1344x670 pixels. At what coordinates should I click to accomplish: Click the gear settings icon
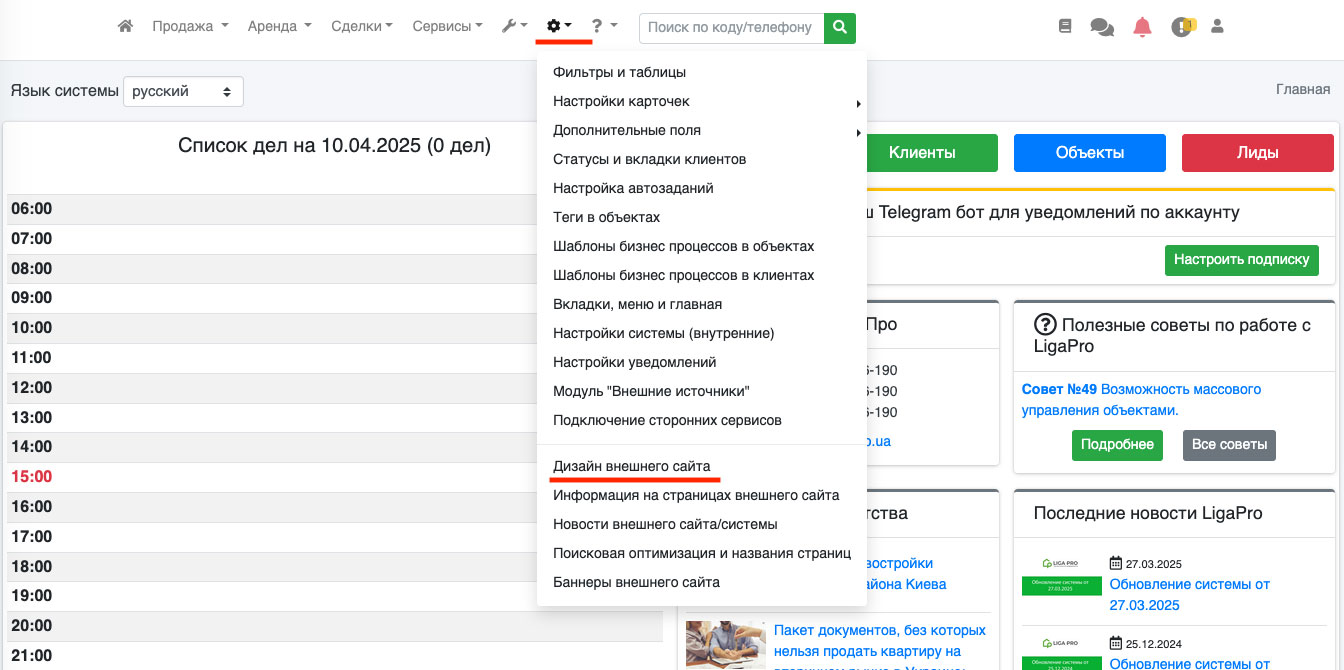pos(558,27)
